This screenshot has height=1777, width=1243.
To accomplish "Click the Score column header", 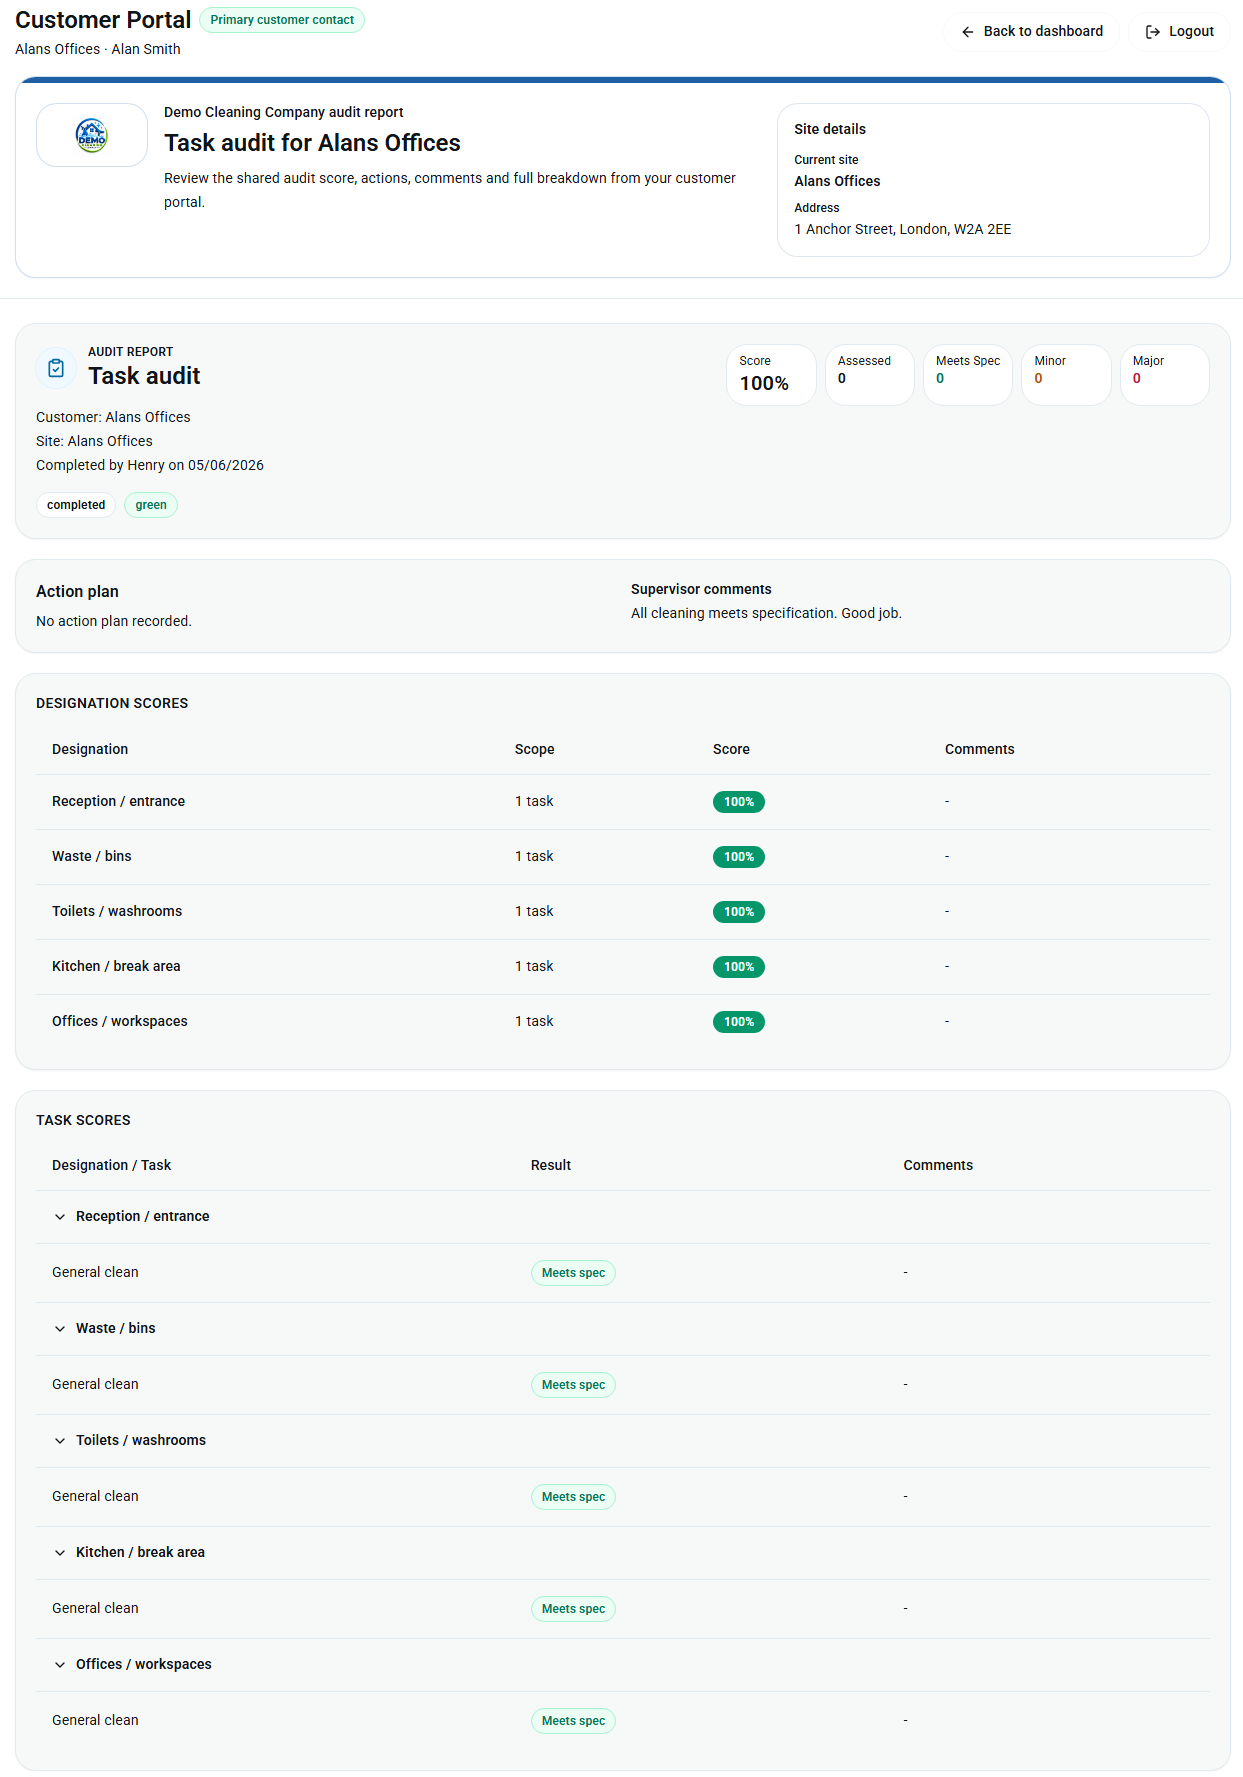I will click(x=731, y=749).
